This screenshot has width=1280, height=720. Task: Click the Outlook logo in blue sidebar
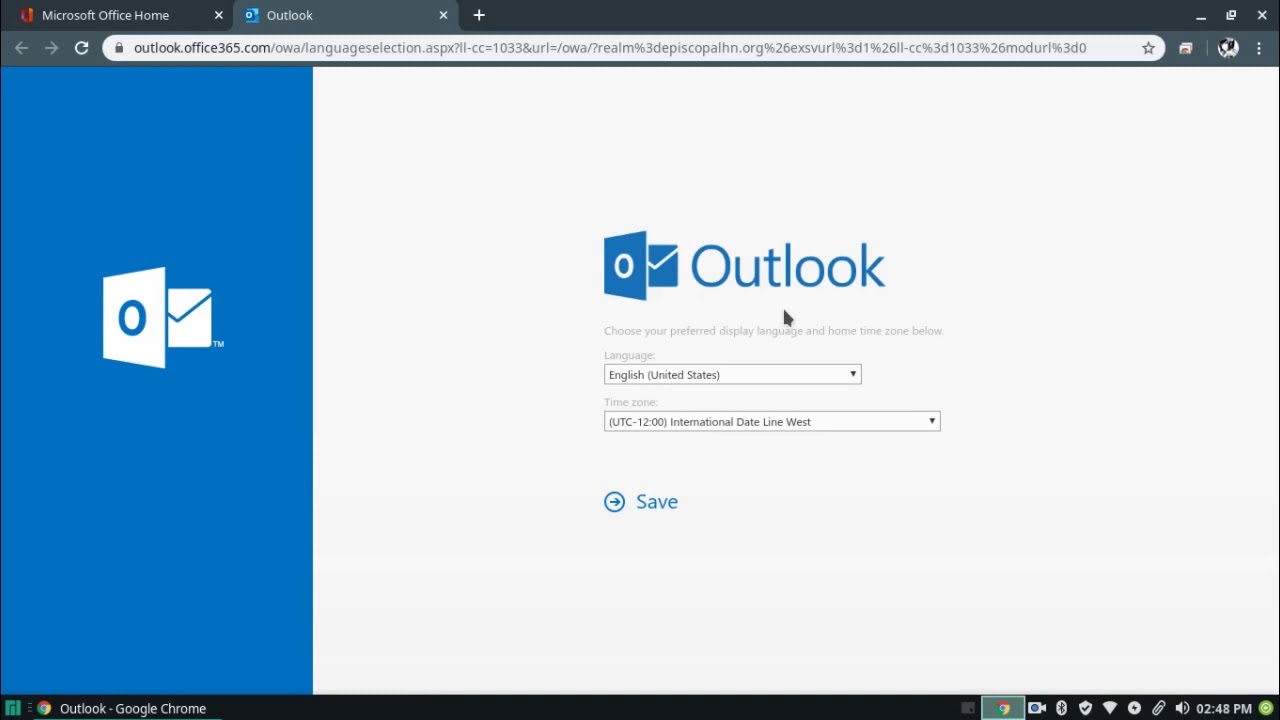click(x=163, y=317)
